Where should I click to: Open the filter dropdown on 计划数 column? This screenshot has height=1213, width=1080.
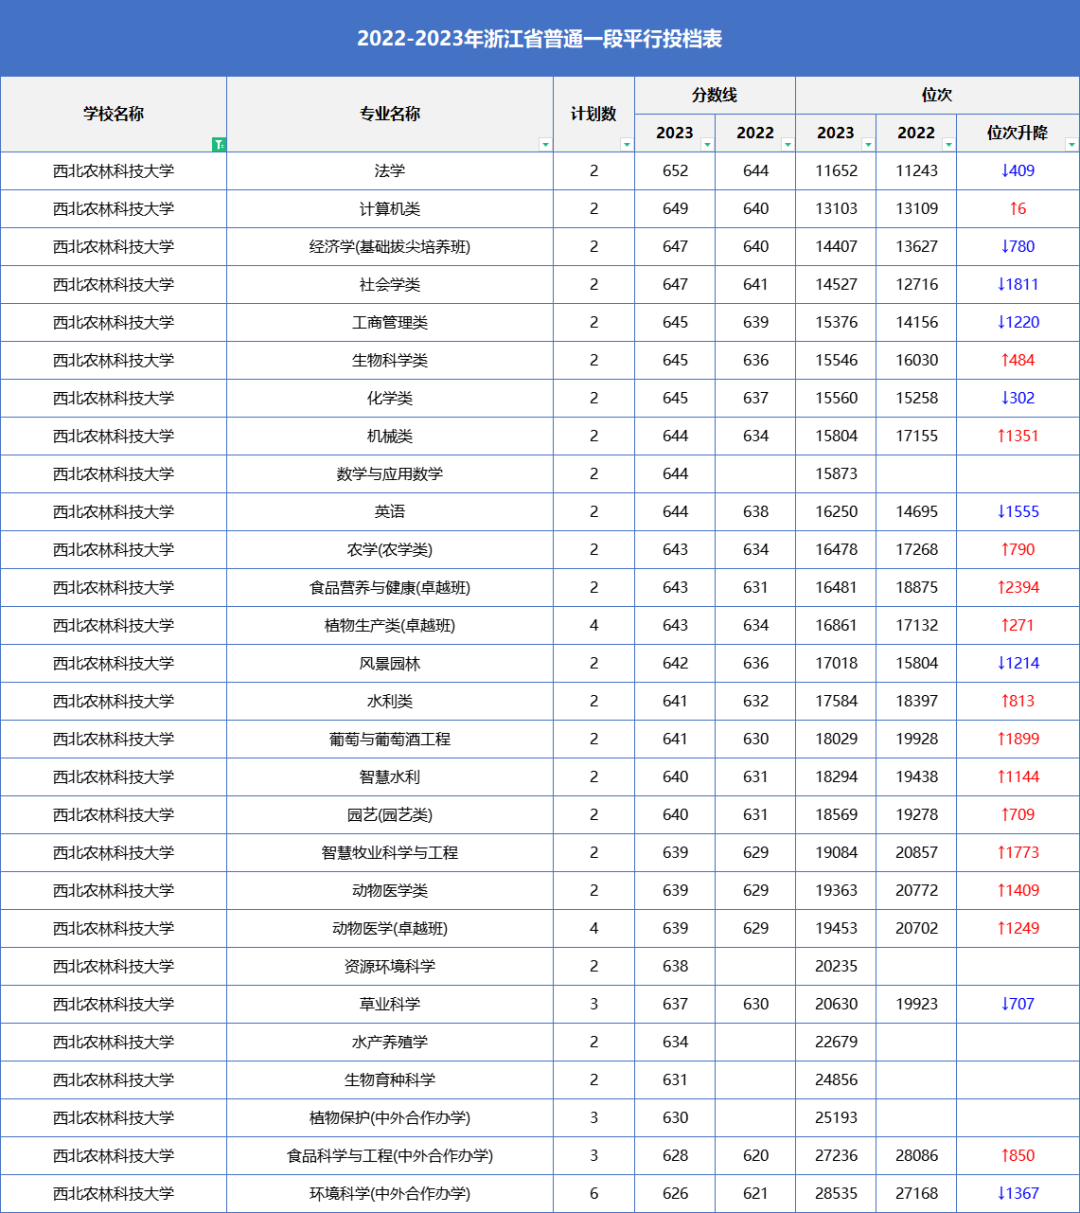pos(627,145)
